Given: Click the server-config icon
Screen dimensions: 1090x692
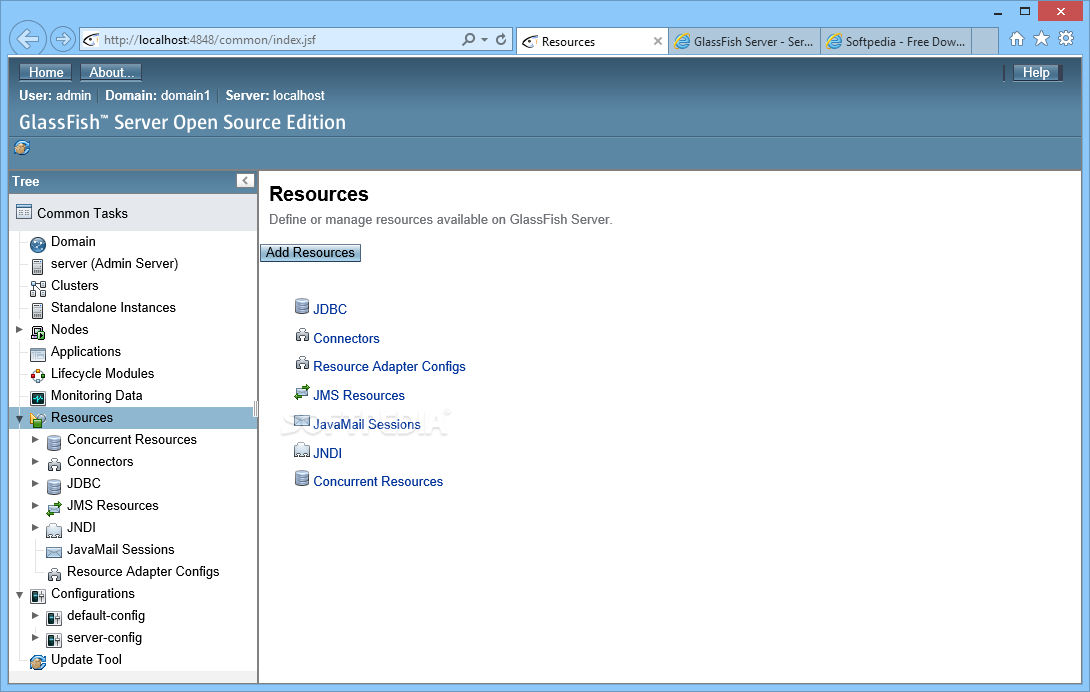Looking at the screenshot, I should tap(54, 641).
